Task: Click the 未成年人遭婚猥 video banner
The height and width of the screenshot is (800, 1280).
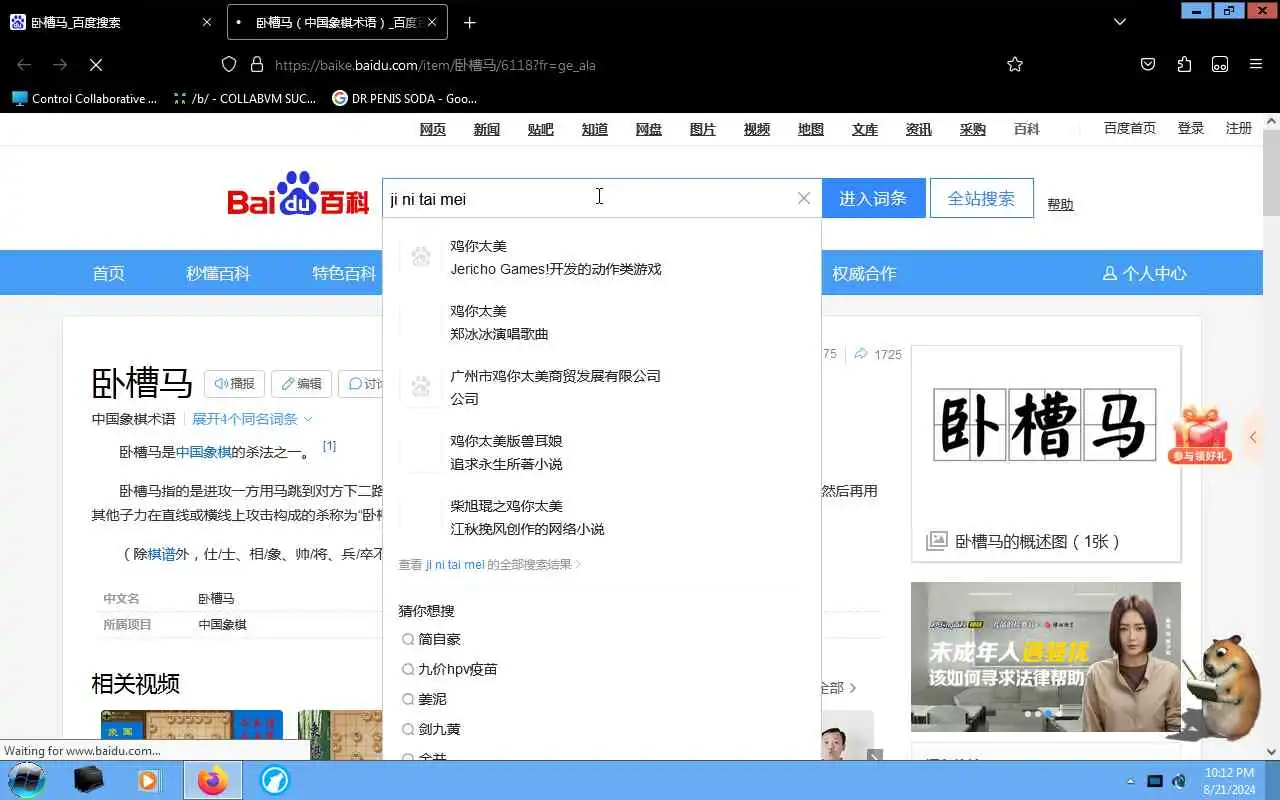Action: (1046, 656)
